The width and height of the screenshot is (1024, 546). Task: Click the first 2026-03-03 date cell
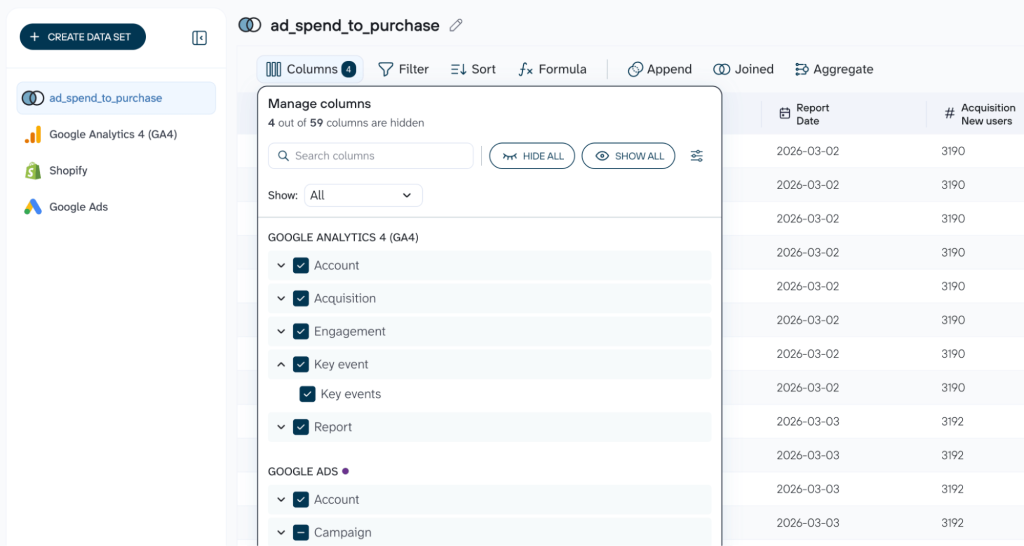point(808,421)
